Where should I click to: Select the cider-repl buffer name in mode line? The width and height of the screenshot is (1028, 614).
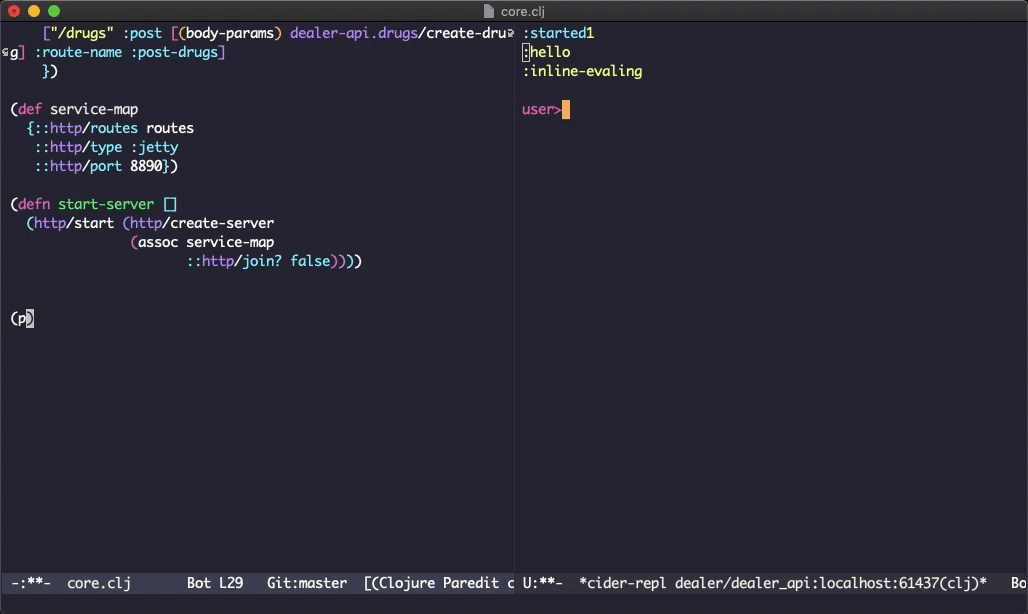pyautogui.click(x=782, y=583)
